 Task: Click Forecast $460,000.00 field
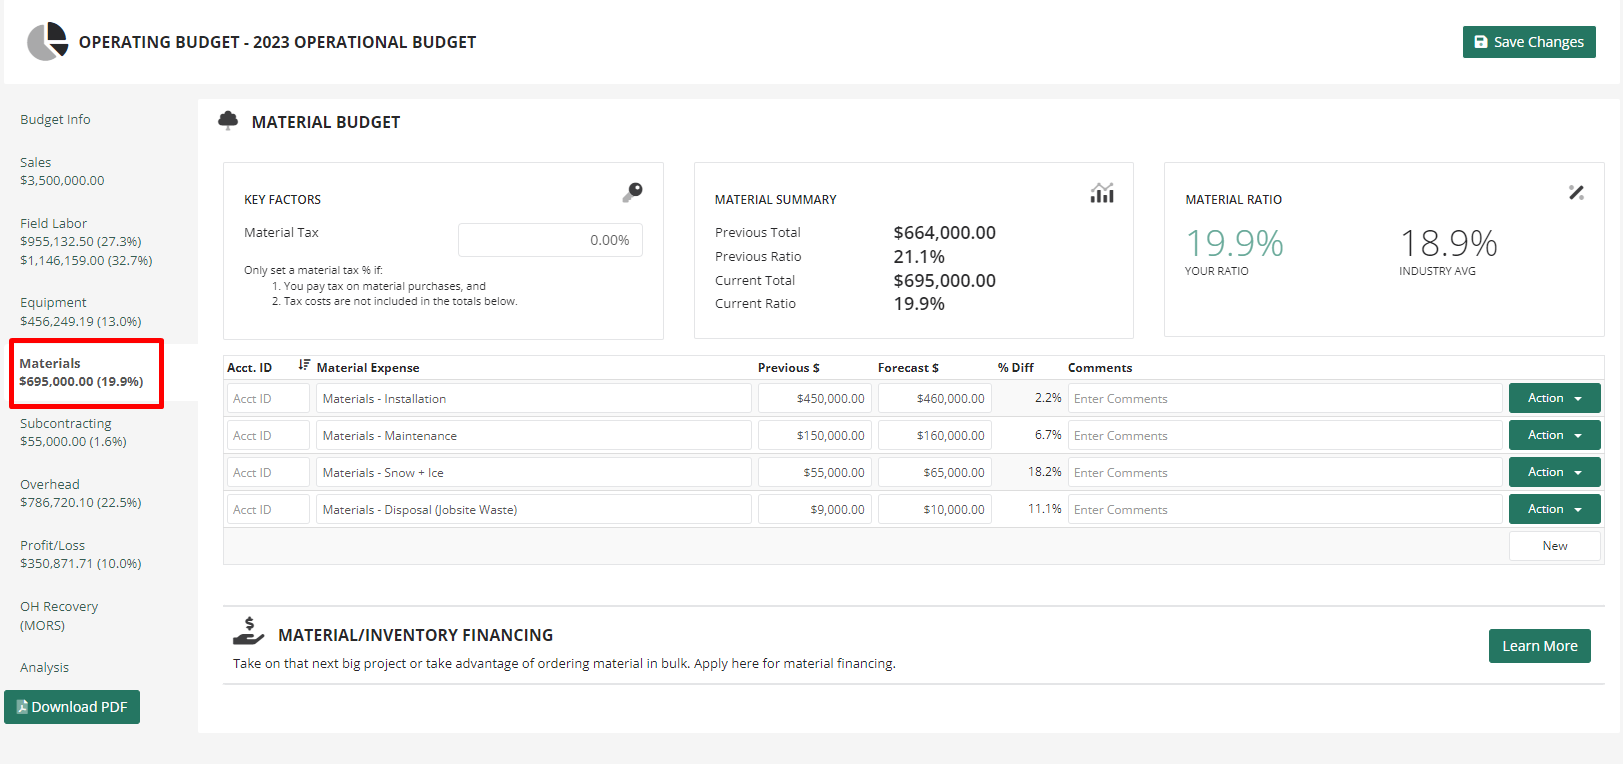[x=935, y=398]
